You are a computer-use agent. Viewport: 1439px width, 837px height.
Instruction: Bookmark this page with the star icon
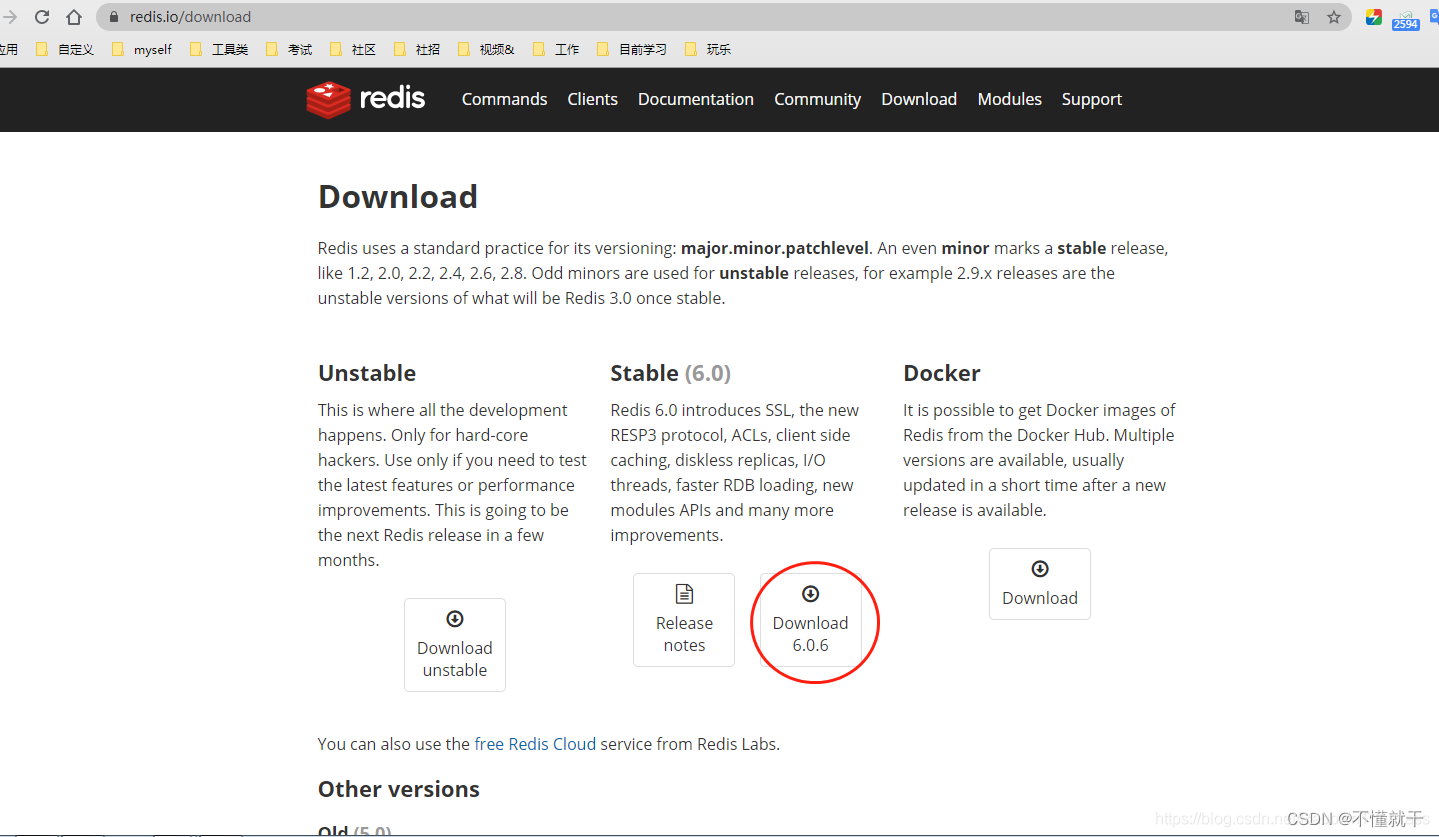1333,17
